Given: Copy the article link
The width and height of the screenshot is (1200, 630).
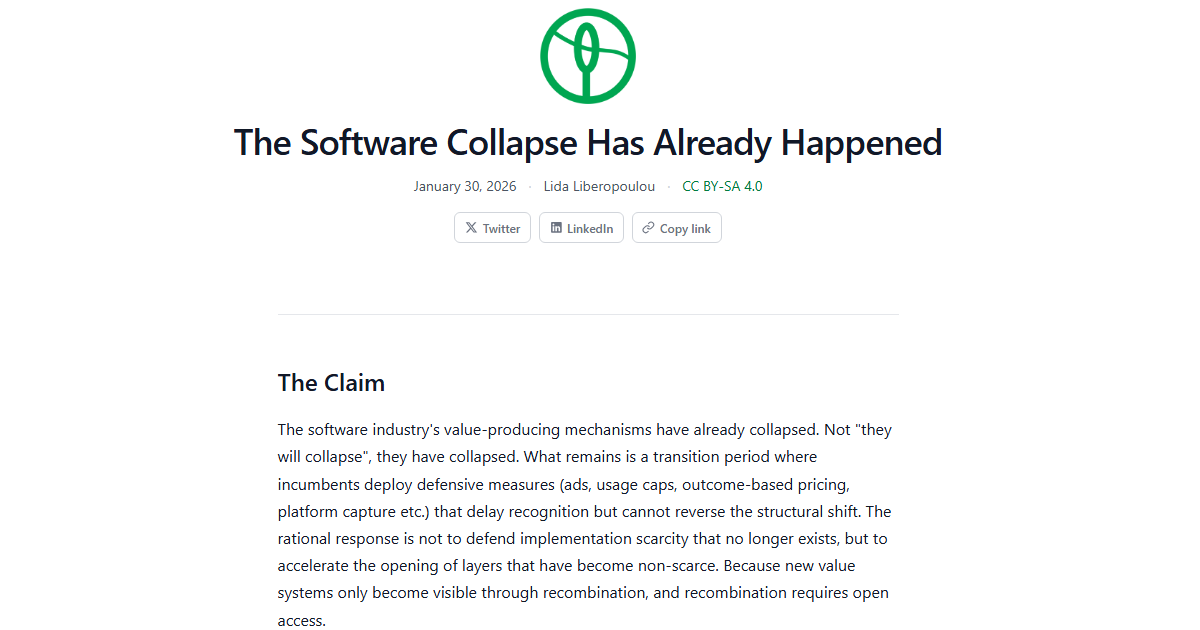Looking at the screenshot, I should tap(676, 227).
